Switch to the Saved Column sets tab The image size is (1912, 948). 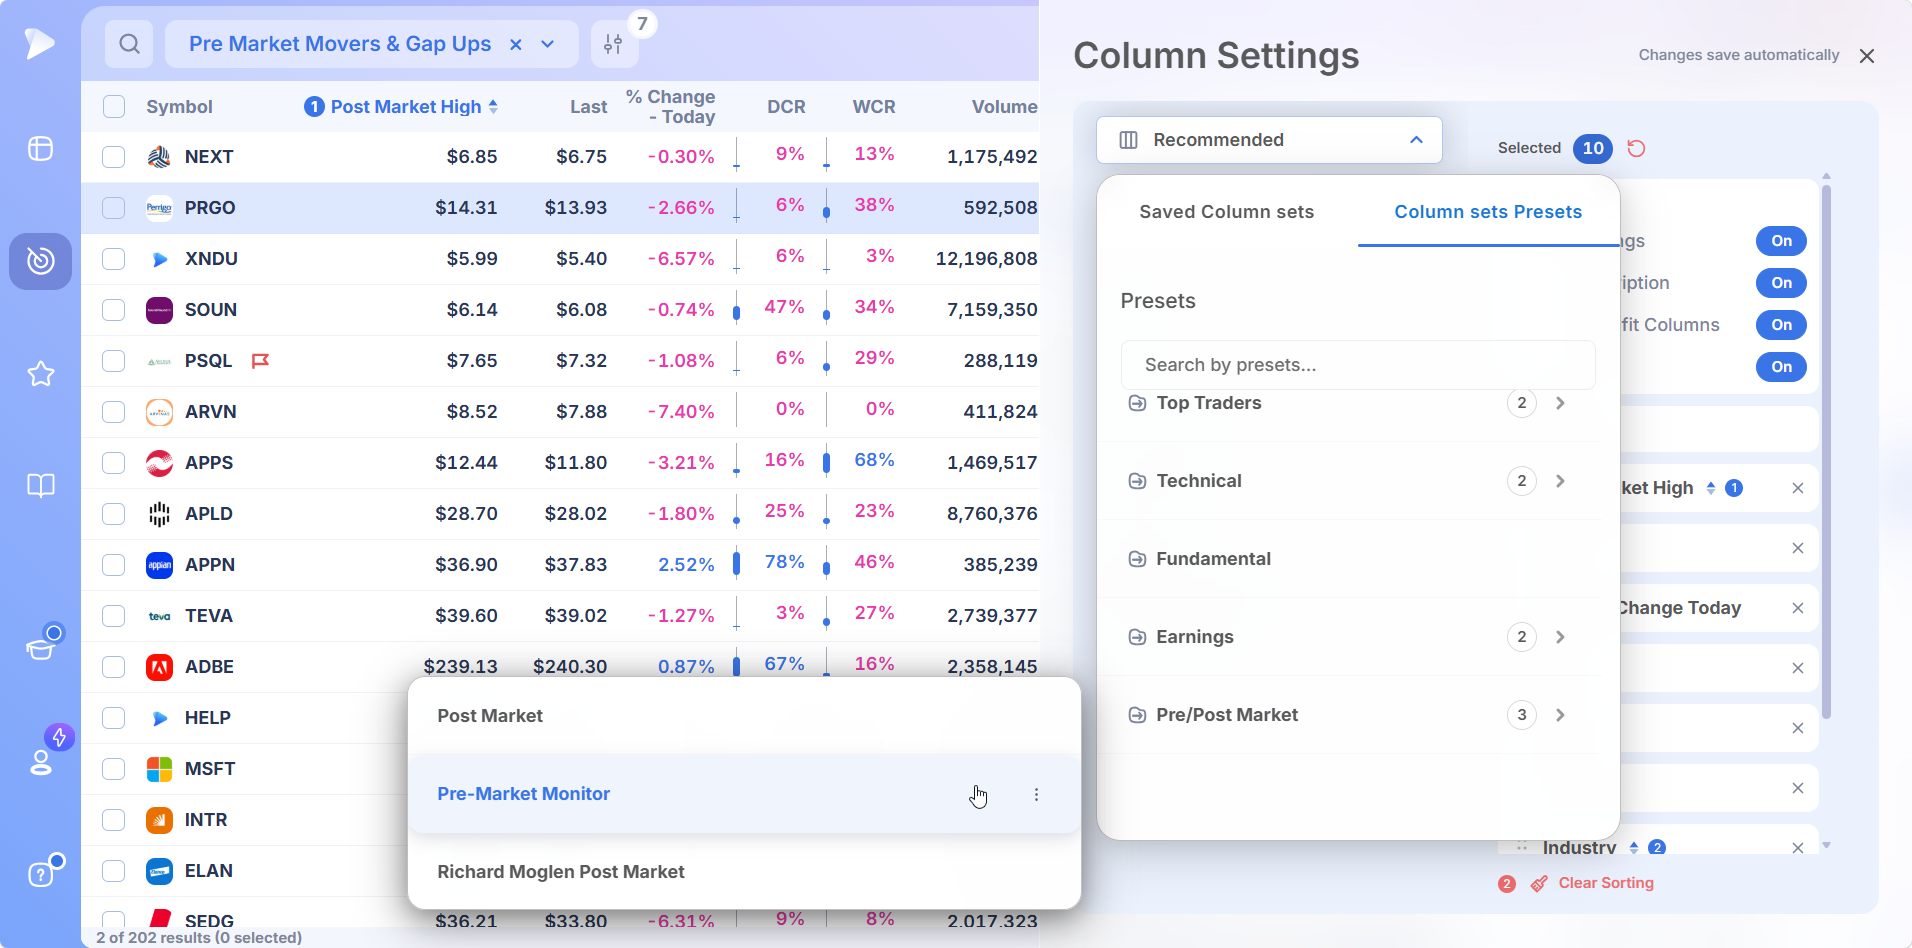click(1226, 212)
